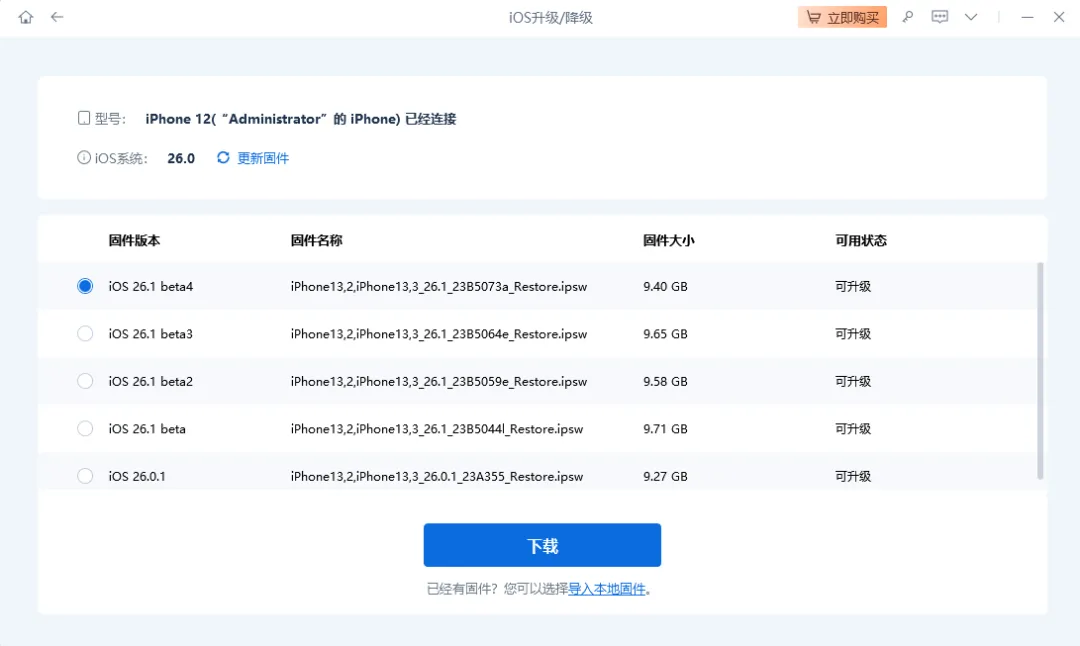The width and height of the screenshot is (1080, 646).
Task: Select the iOS 26.1 beta4 radio button
Action: [x=85, y=286]
